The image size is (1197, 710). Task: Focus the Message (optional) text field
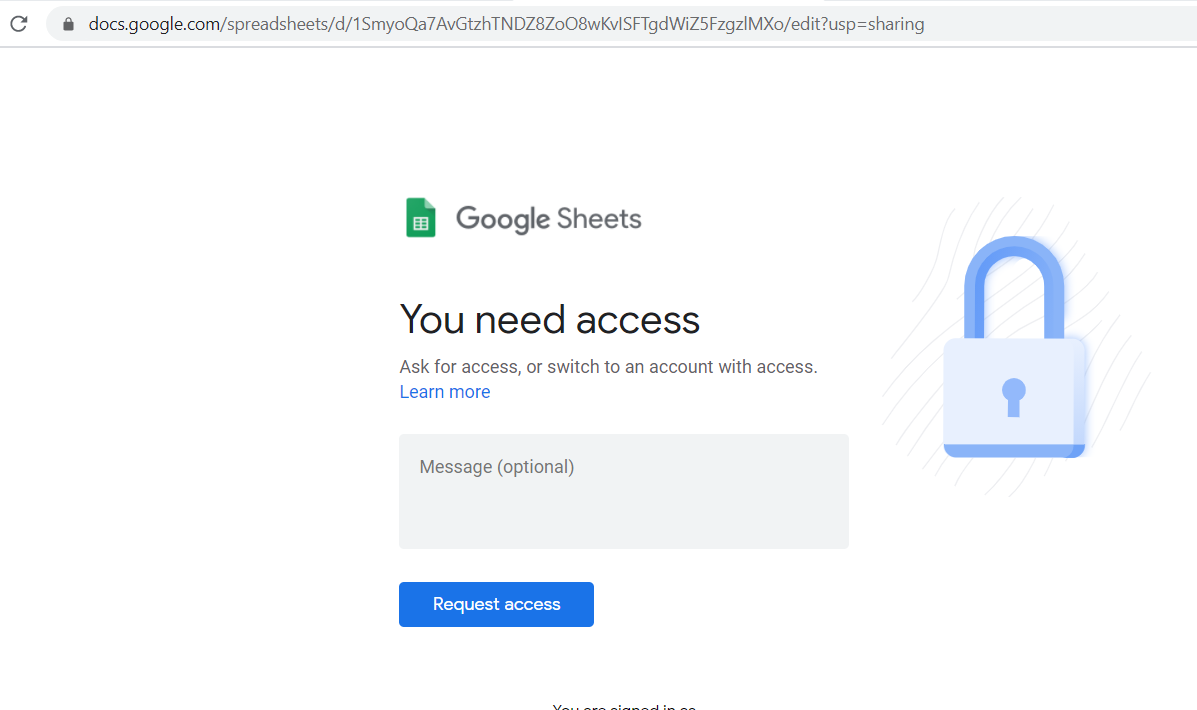click(624, 492)
